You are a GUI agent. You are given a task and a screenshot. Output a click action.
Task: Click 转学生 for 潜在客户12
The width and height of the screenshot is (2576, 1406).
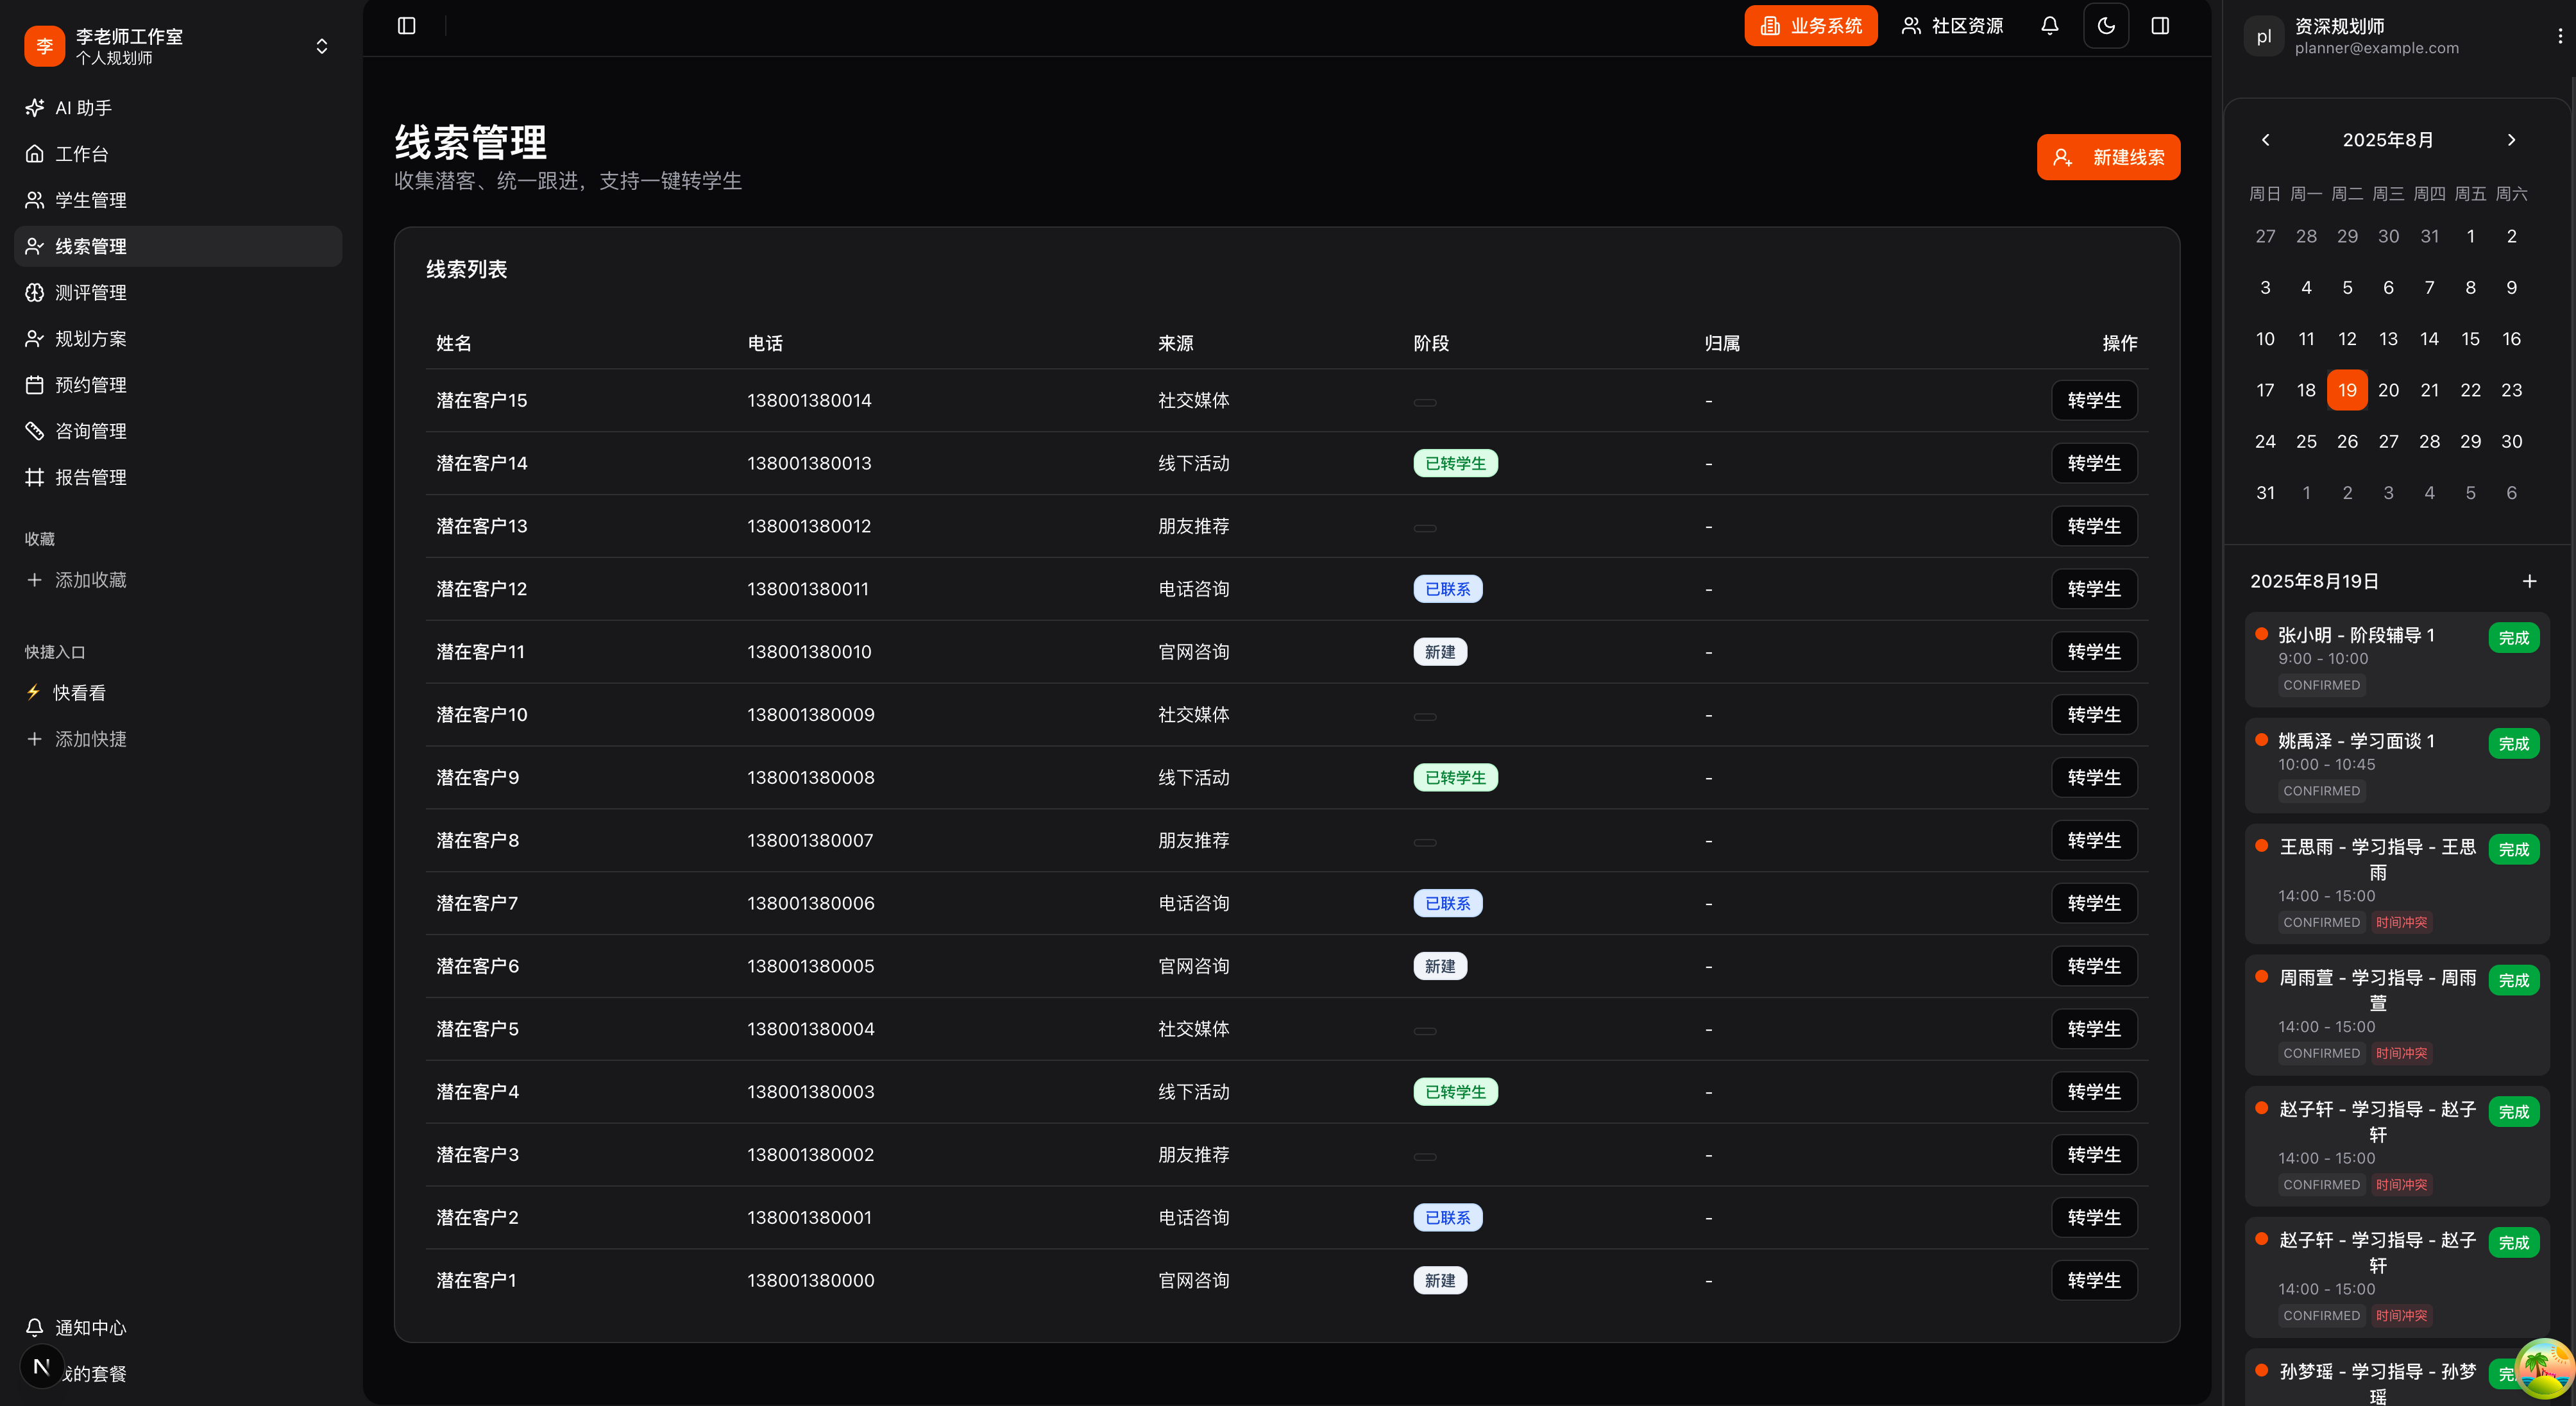tap(2093, 589)
